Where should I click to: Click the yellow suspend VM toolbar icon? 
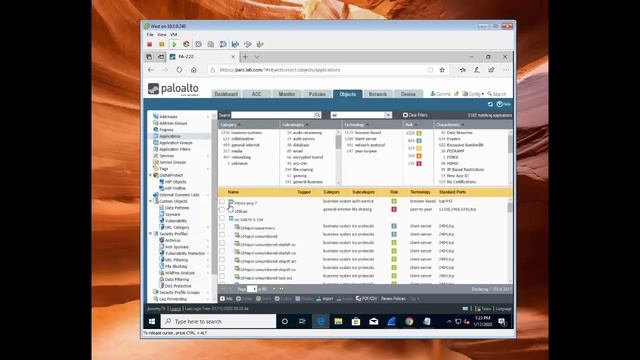pyautogui.click(x=162, y=44)
